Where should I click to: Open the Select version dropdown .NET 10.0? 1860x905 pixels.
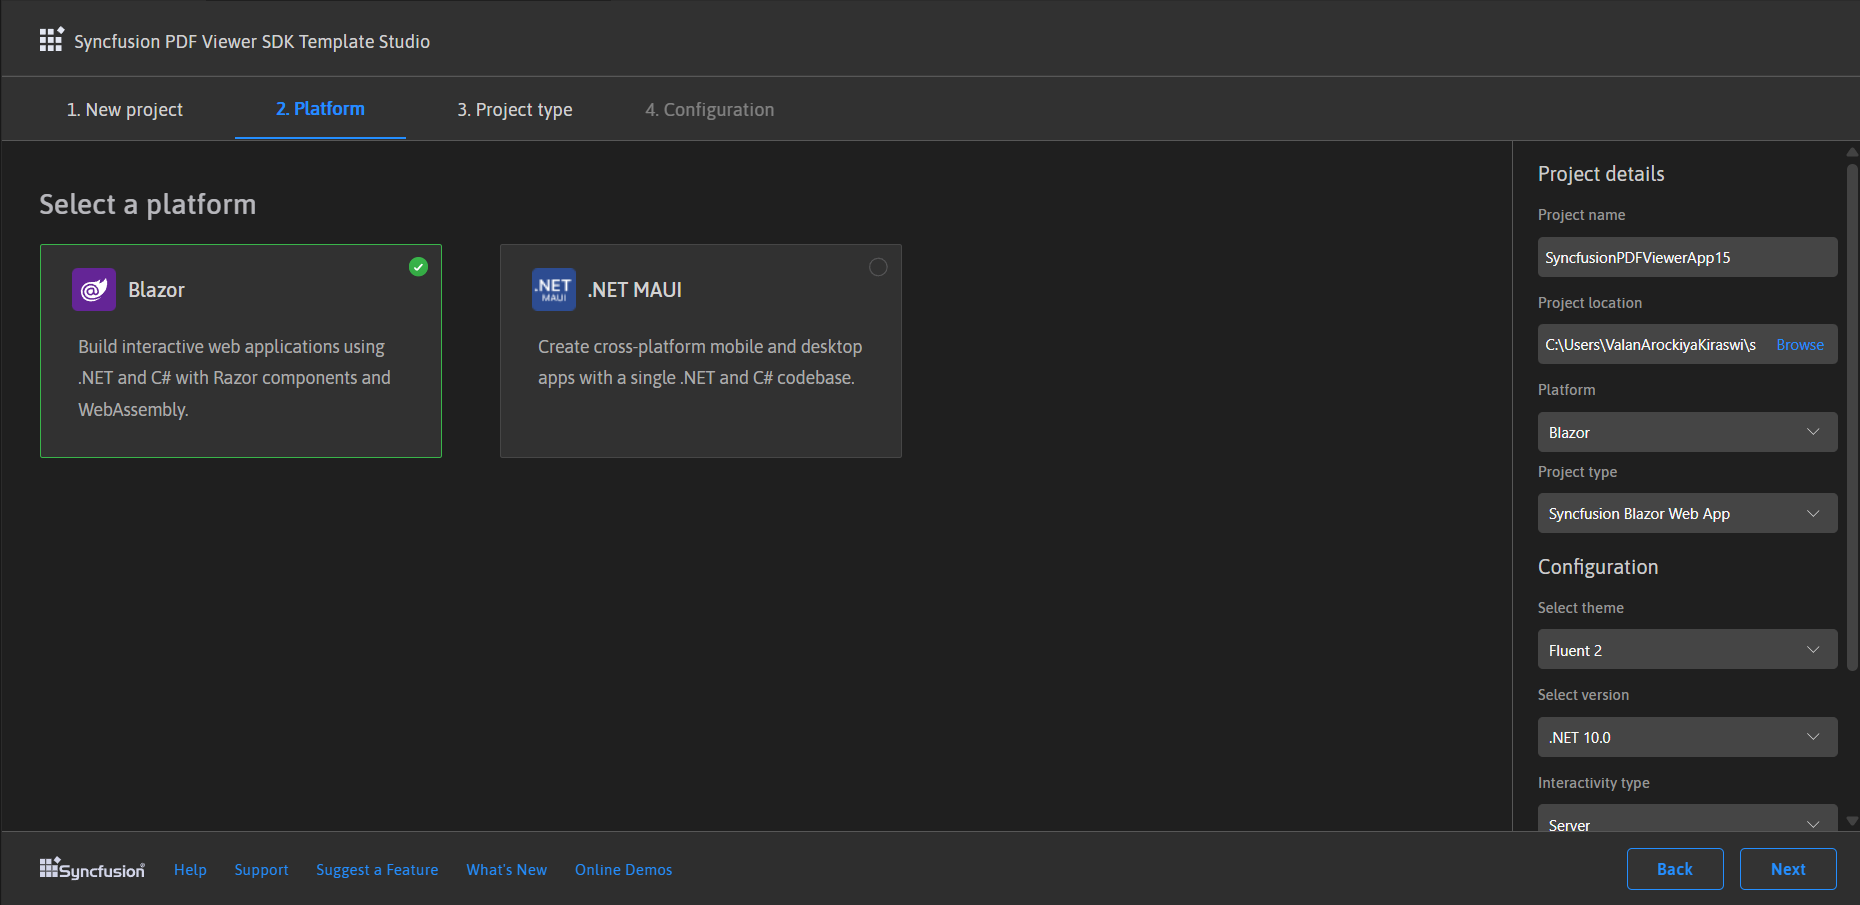(x=1687, y=737)
